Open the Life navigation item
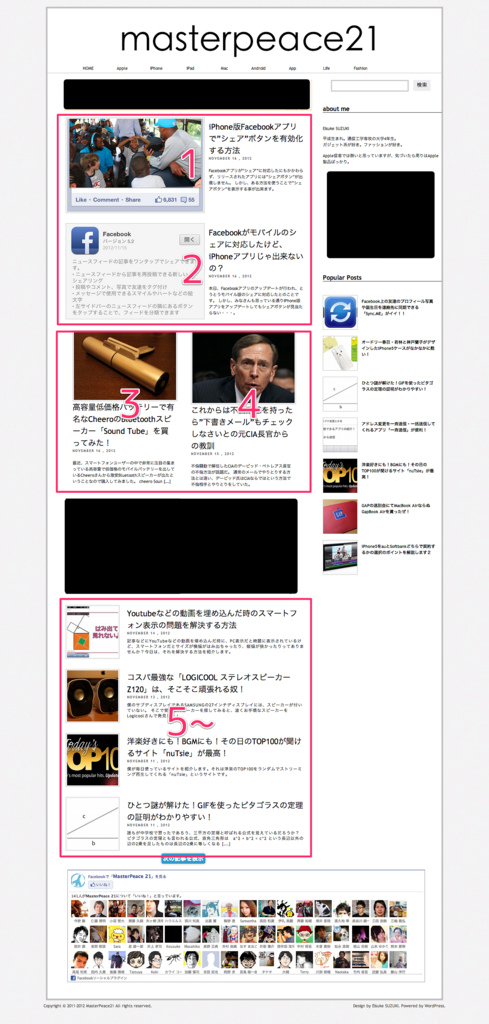 (x=326, y=68)
